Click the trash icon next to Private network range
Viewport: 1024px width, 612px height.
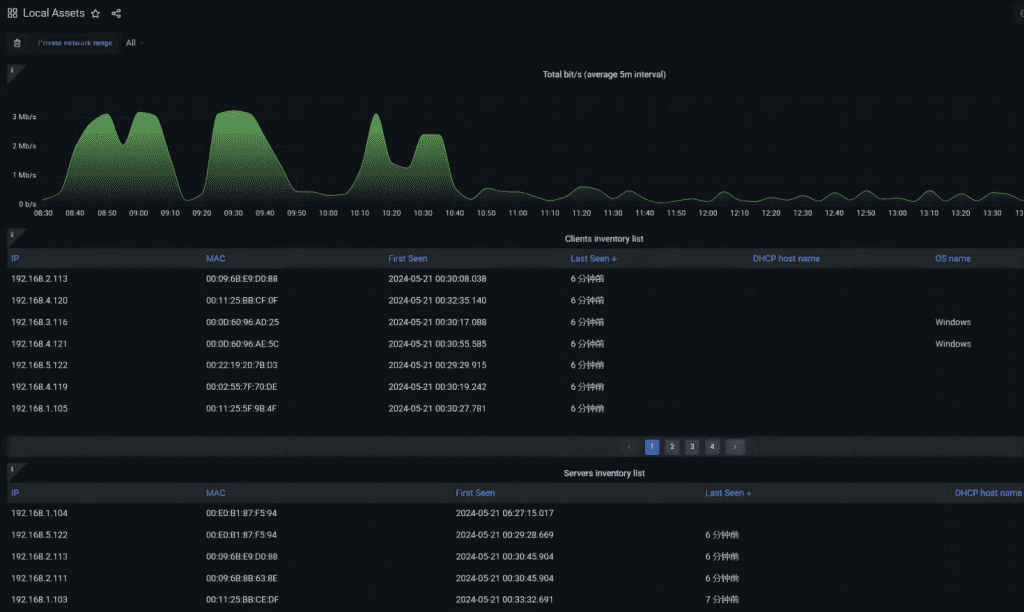pyautogui.click(x=17, y=43)
